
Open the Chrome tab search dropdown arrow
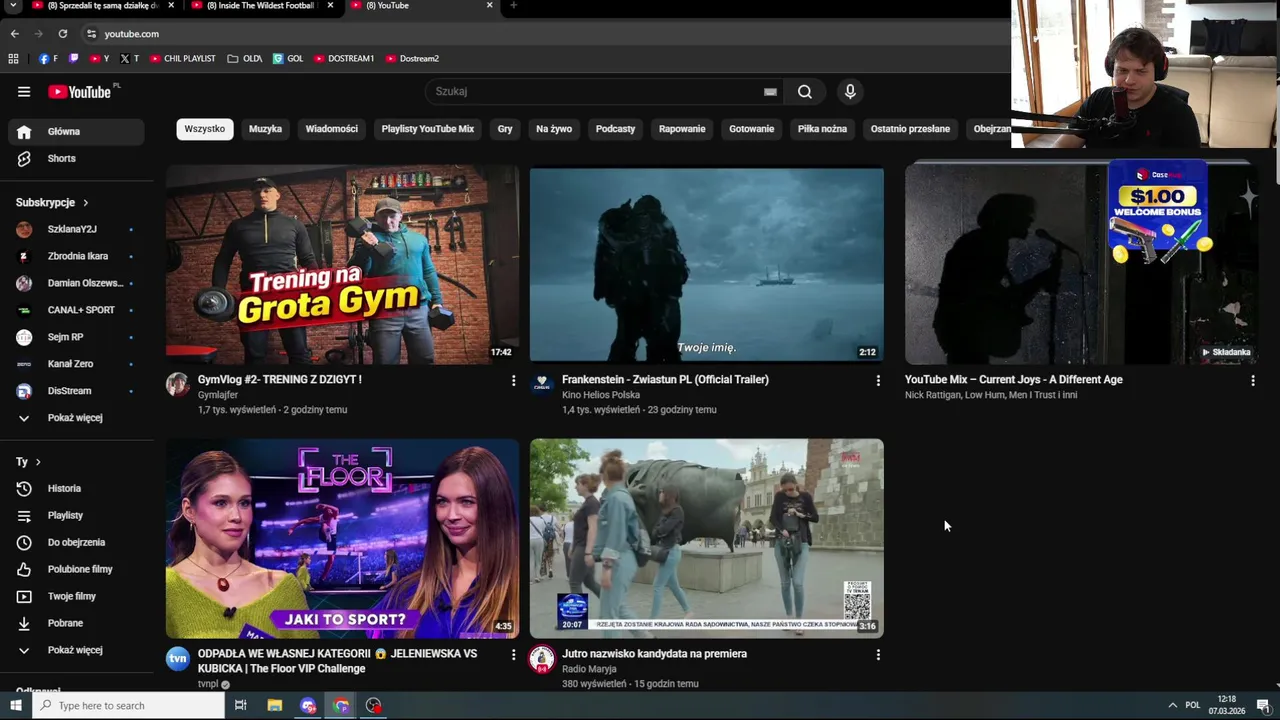[13, 6]
